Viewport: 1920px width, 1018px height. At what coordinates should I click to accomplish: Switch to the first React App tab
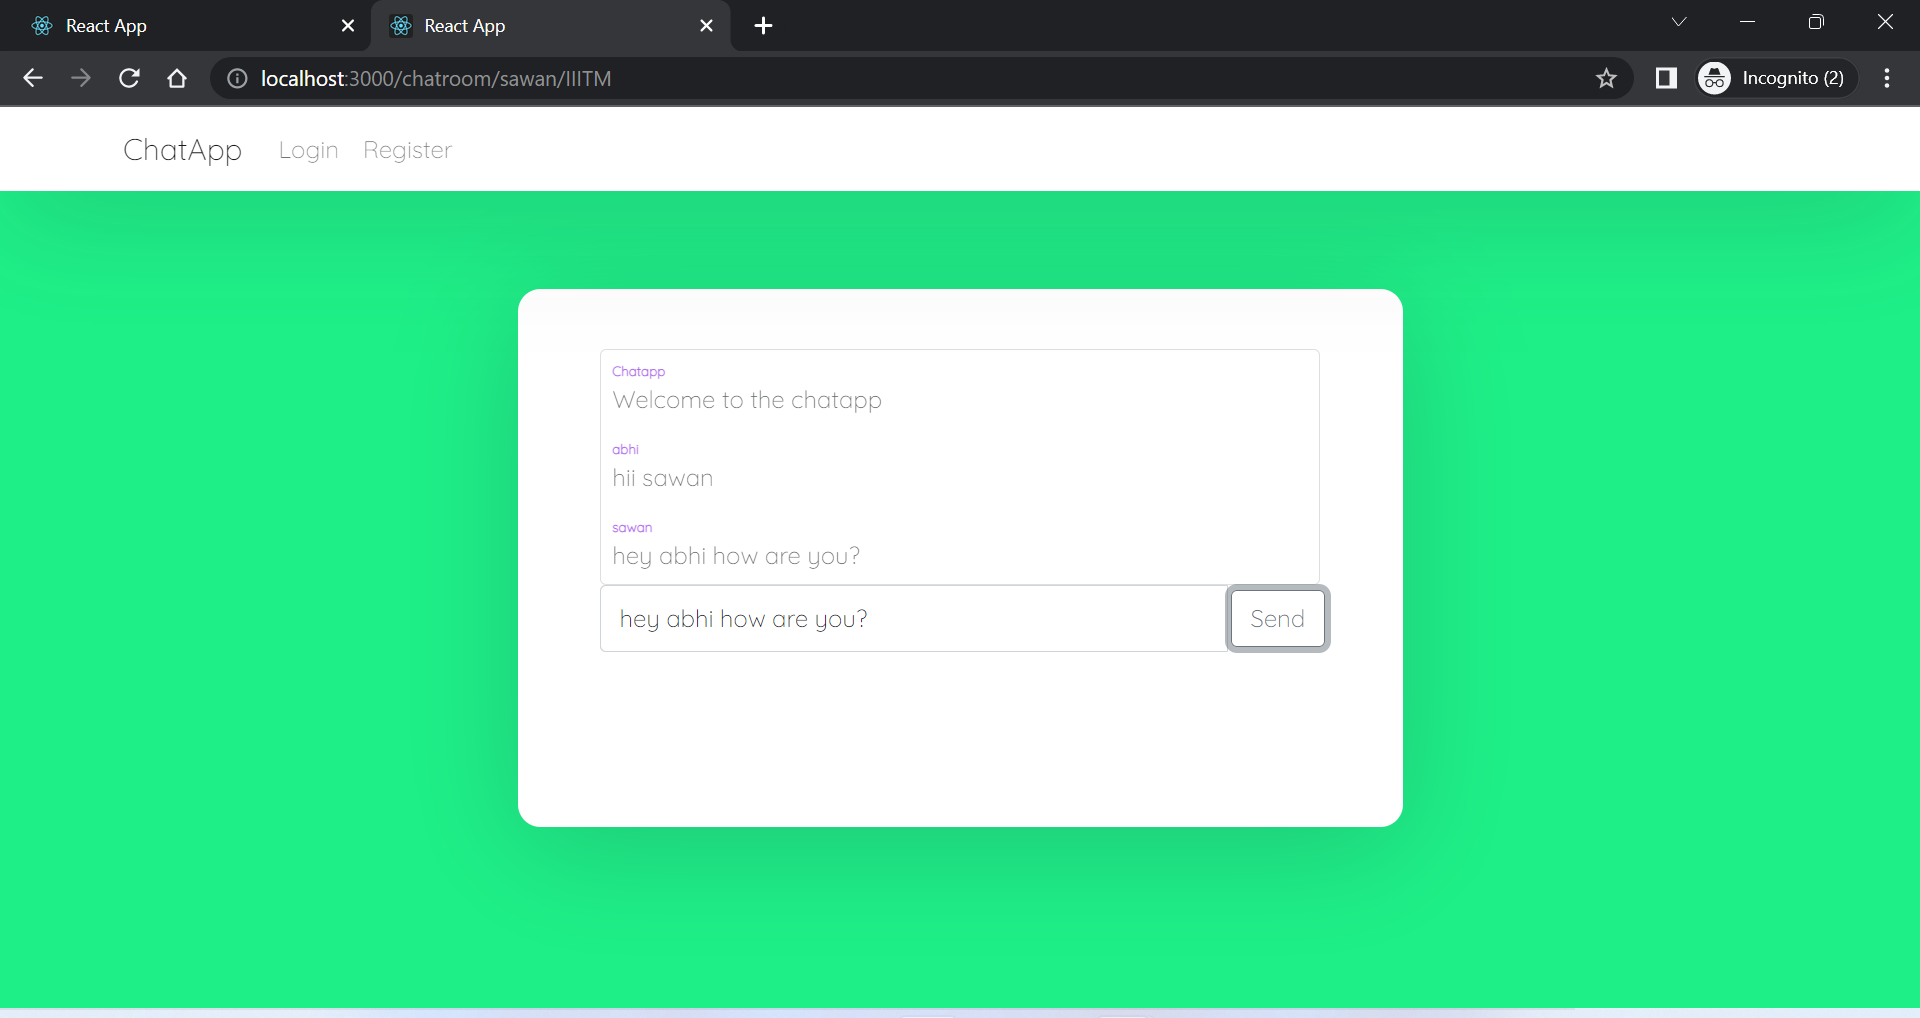click(187, 26)
